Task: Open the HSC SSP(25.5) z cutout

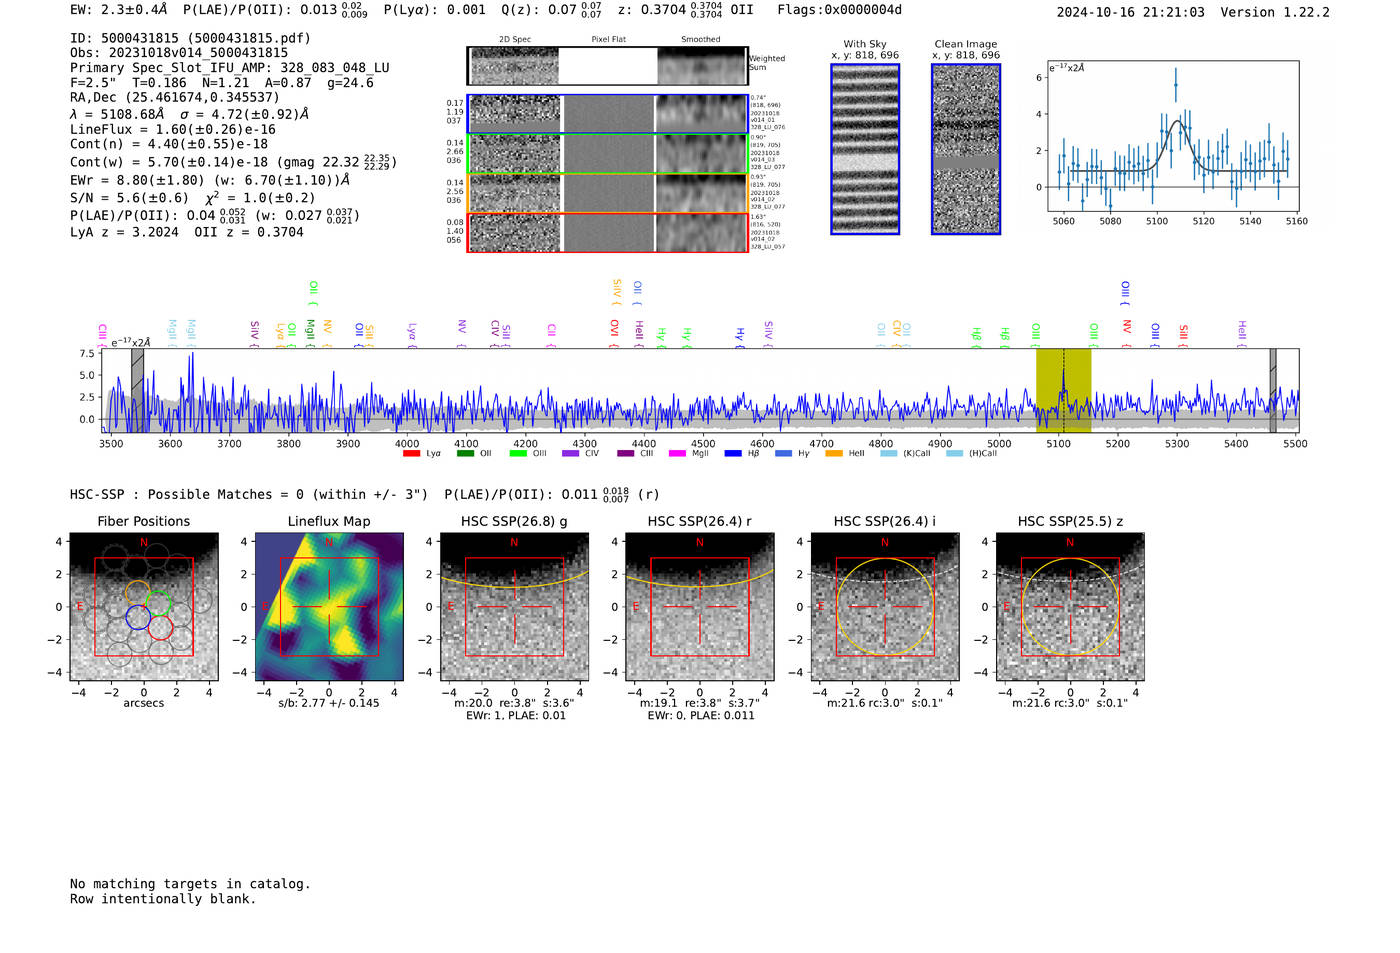Action: [x=1070, y=607]
